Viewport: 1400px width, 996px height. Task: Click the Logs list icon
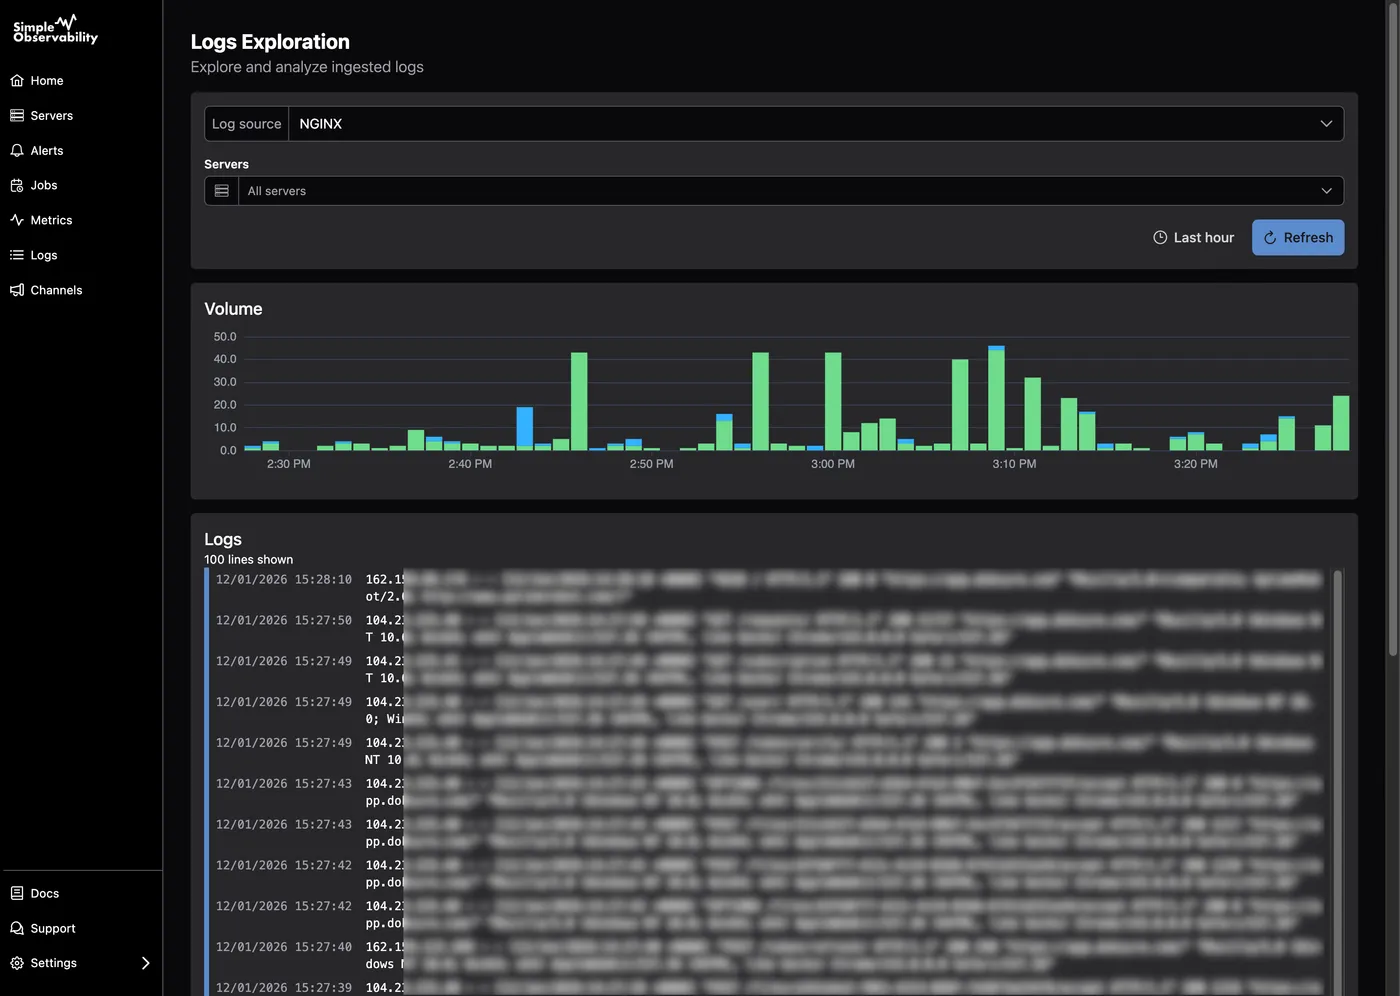(x=16, y=255)
